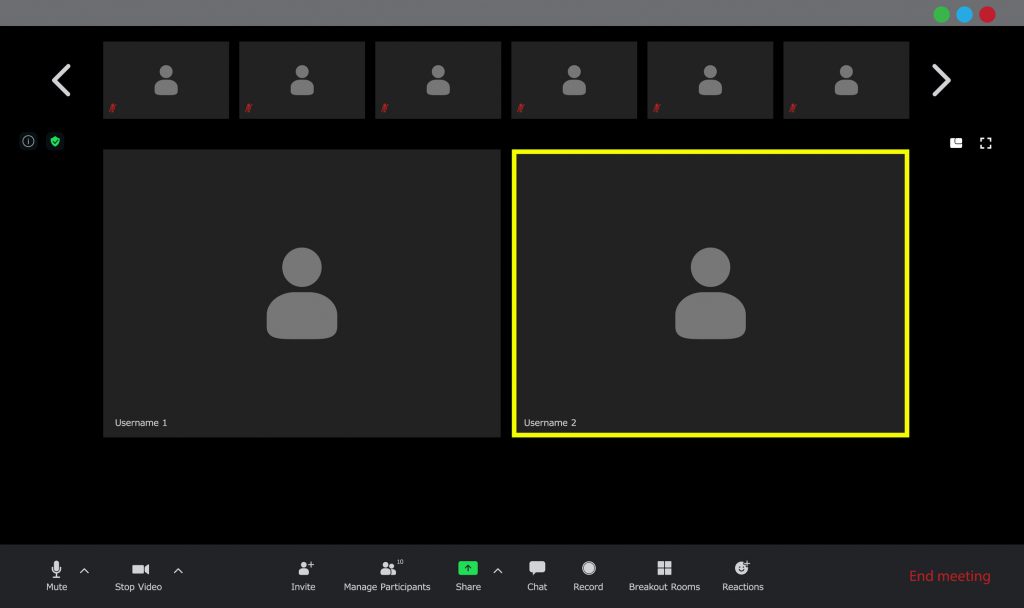Enter fullscreen mode

click(x=986, y=142)
